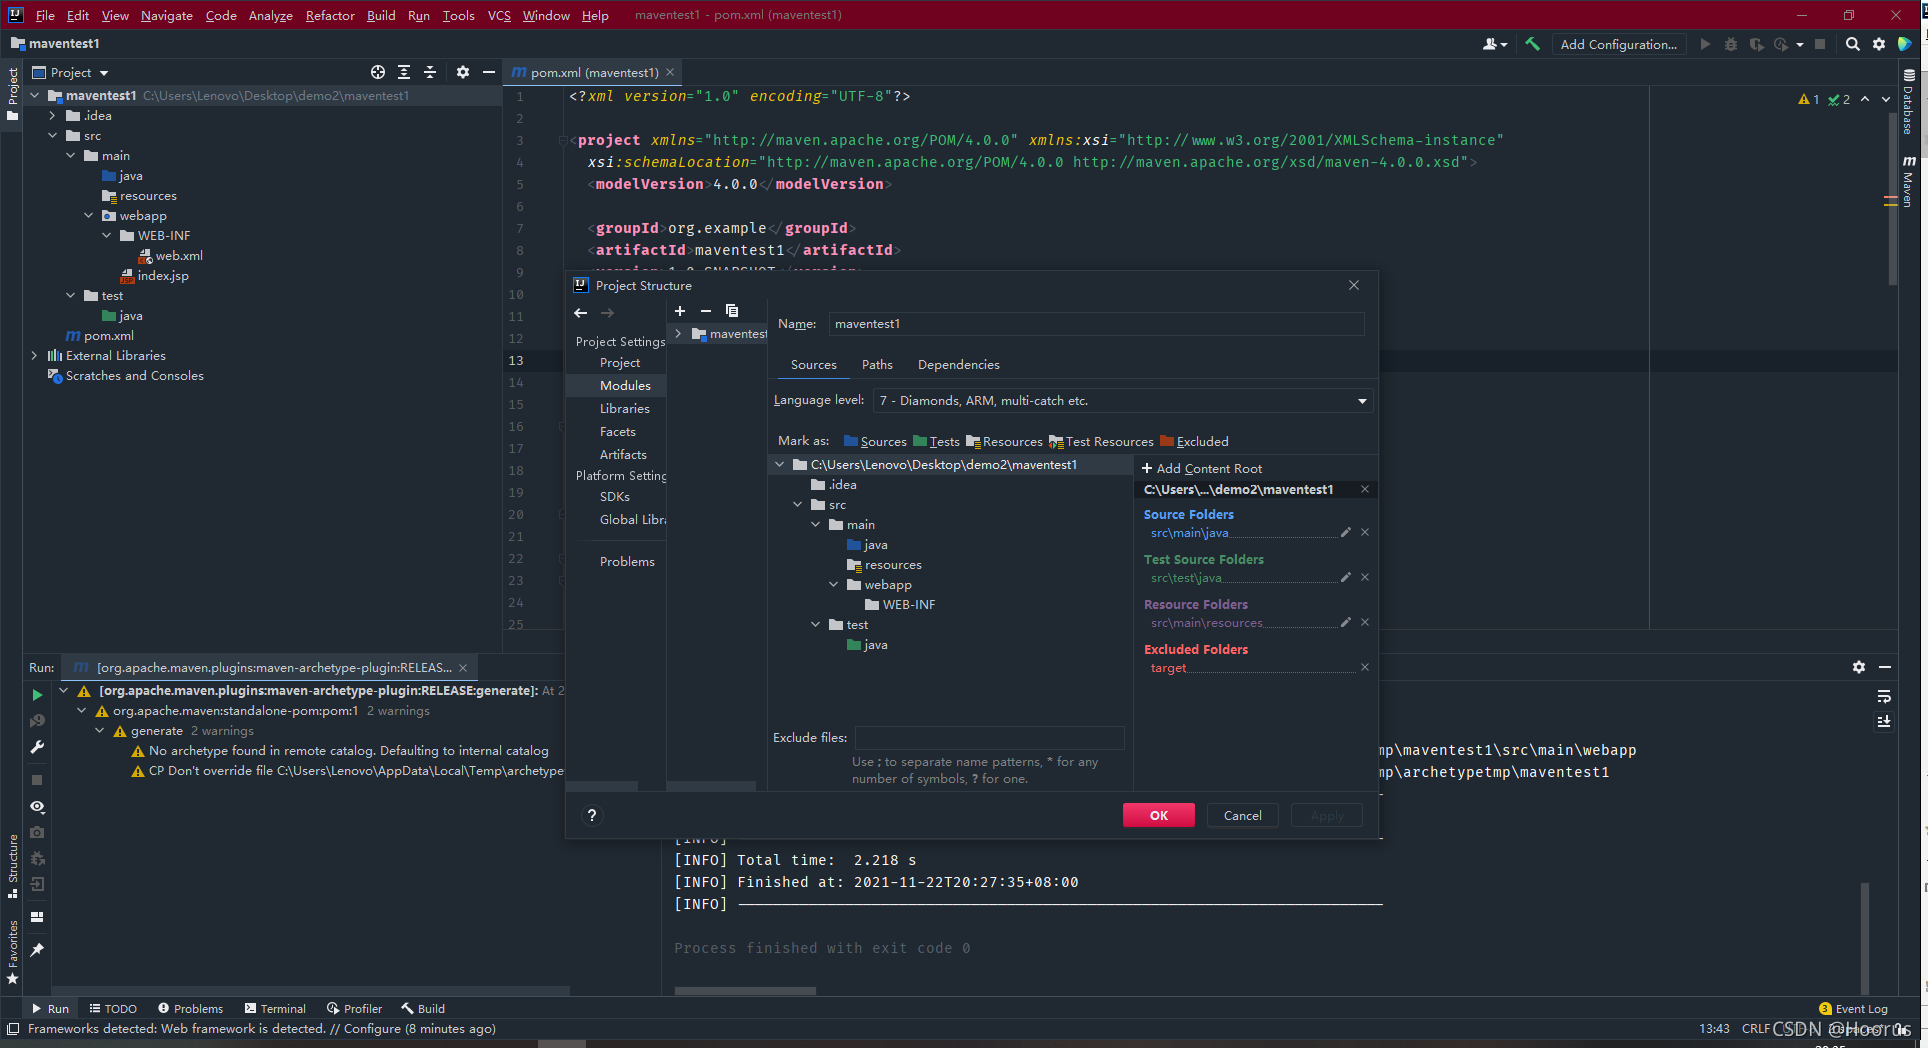Click pin tab icon in Run panel
The height and width of the screenshot is (1048, 1928).
[x=37, y=950]
